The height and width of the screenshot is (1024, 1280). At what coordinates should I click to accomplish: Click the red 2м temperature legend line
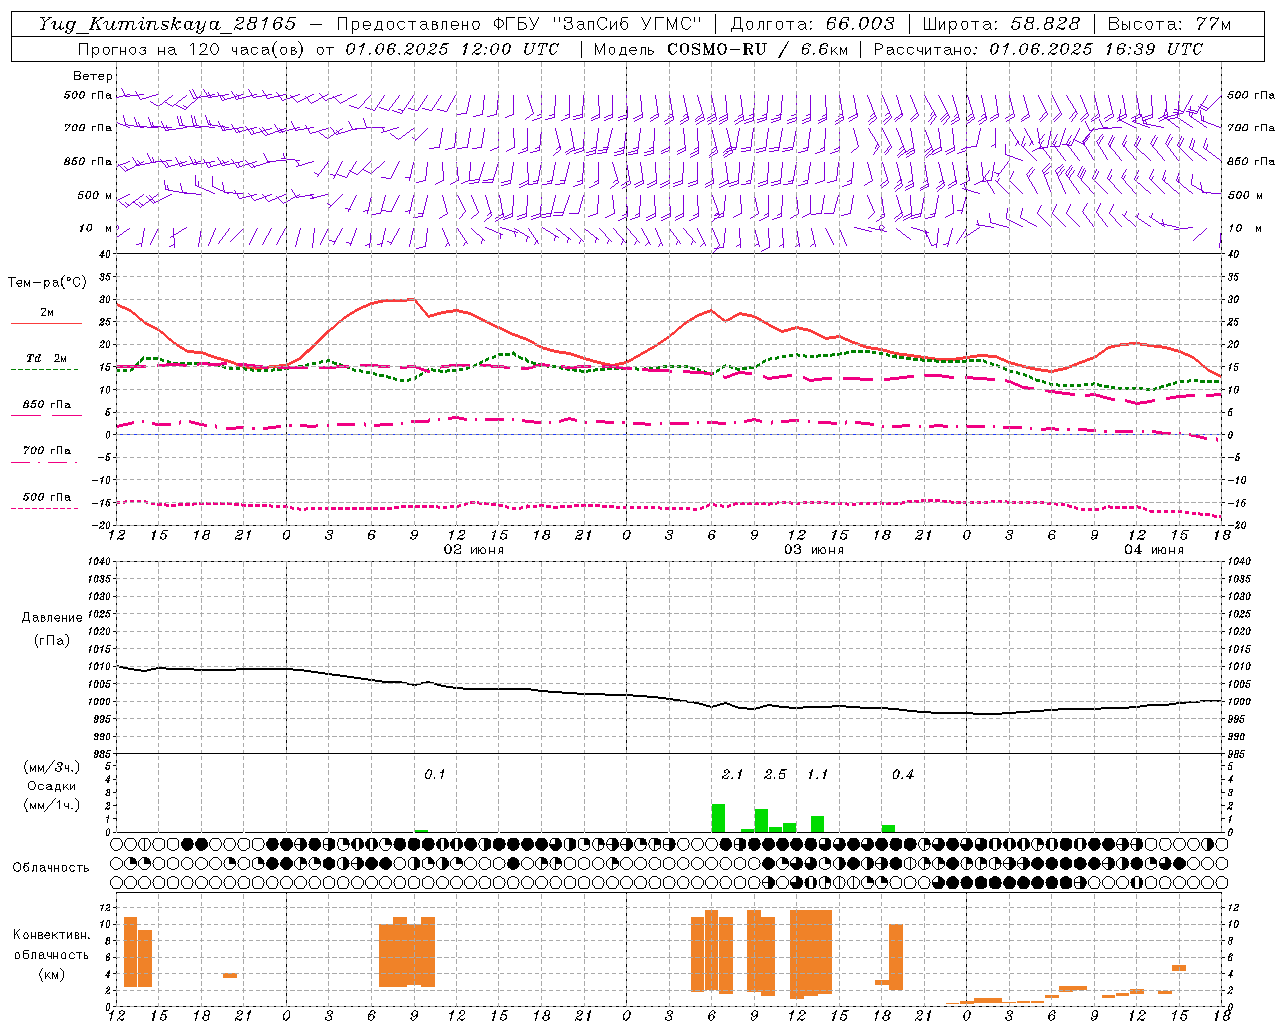coord(46,323)
